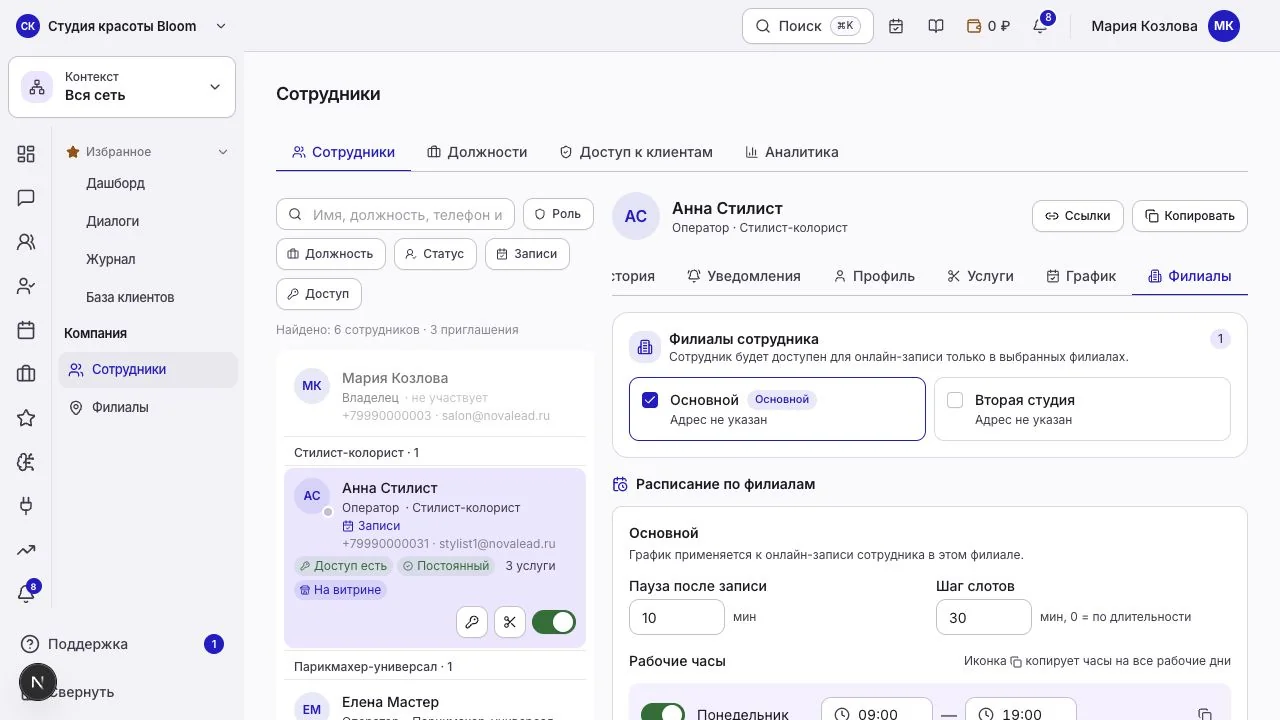Open trending analytics icon in left rail
This screenshot has width=1280, height=720.
26,550
